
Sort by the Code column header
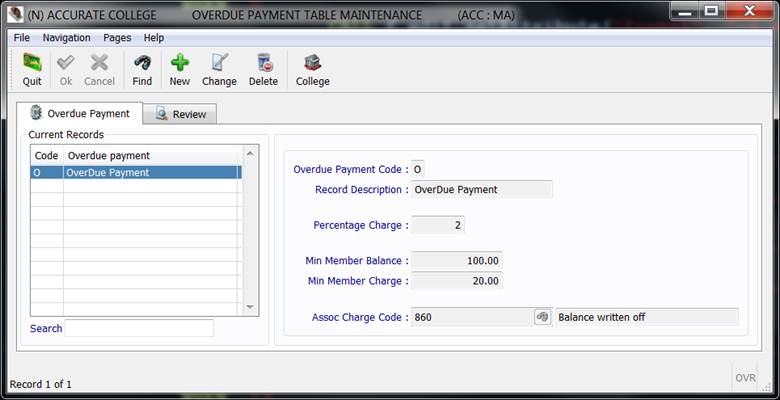click(x=46, y=156)
